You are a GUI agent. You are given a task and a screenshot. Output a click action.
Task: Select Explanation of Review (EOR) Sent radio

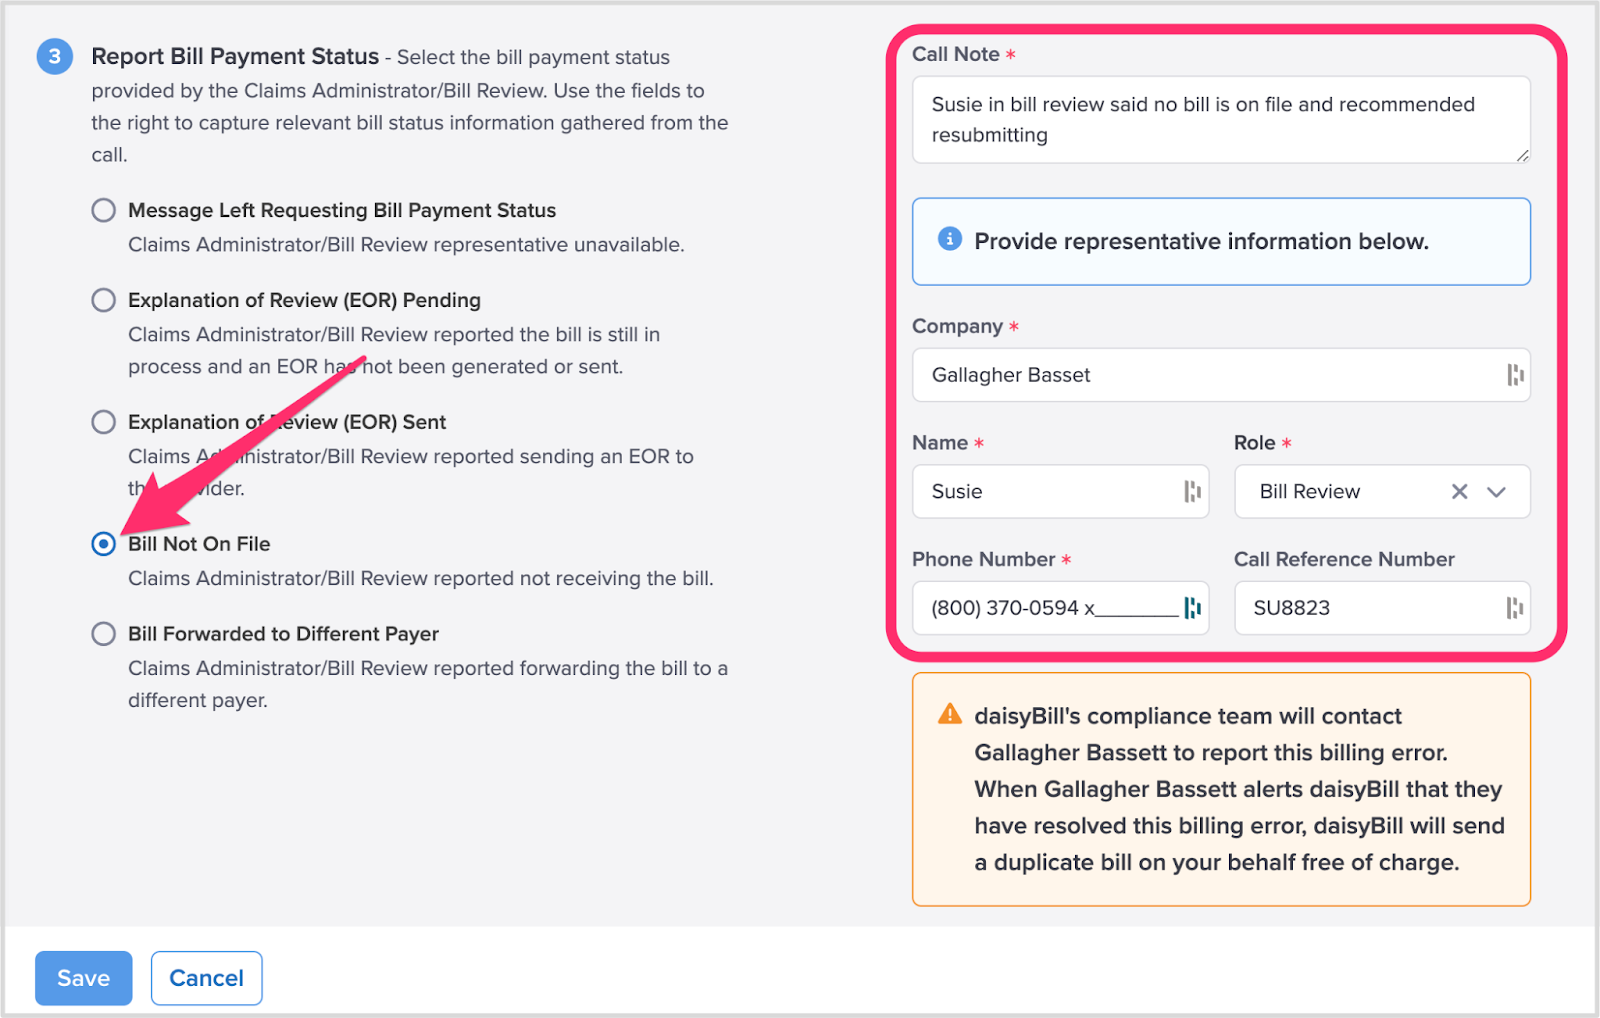click(103, 422)
